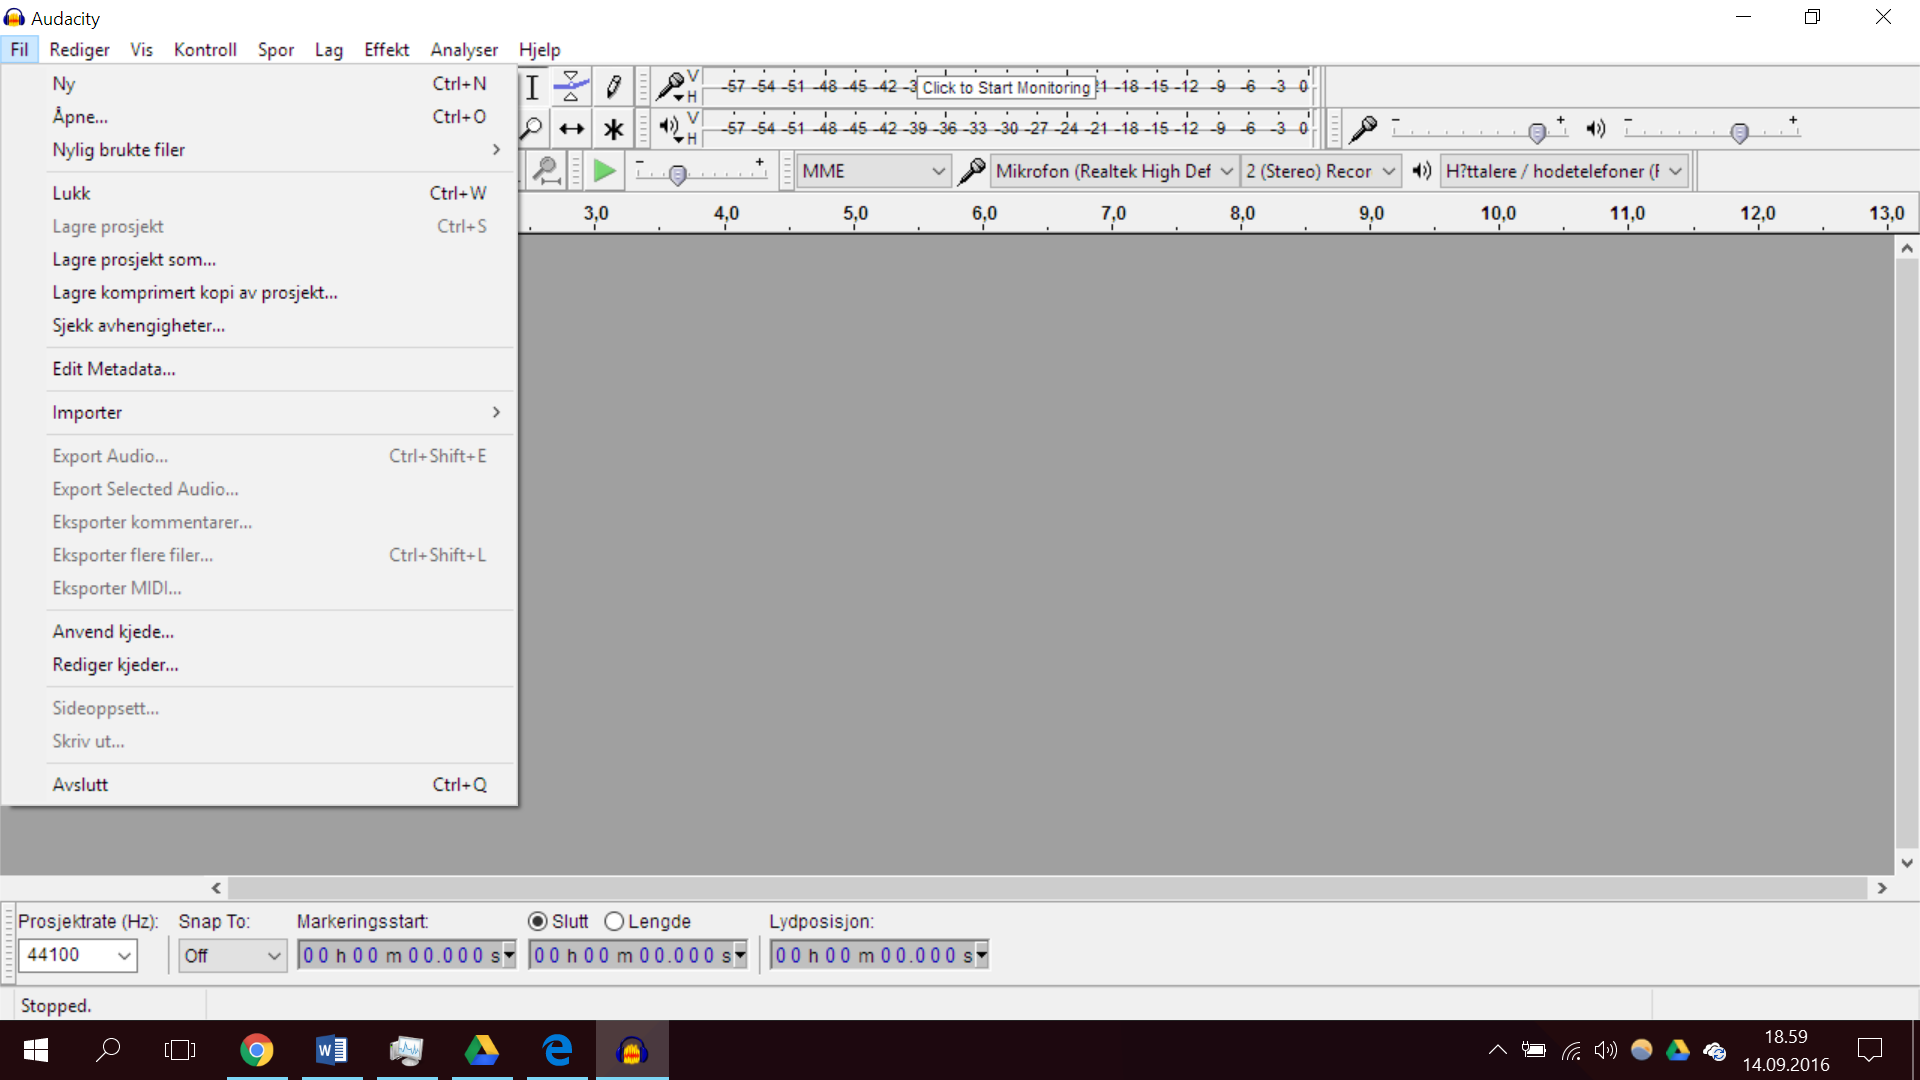Open the Spor menu
The height and width of the screenshot is (1080, 1920).
point(276,49)
